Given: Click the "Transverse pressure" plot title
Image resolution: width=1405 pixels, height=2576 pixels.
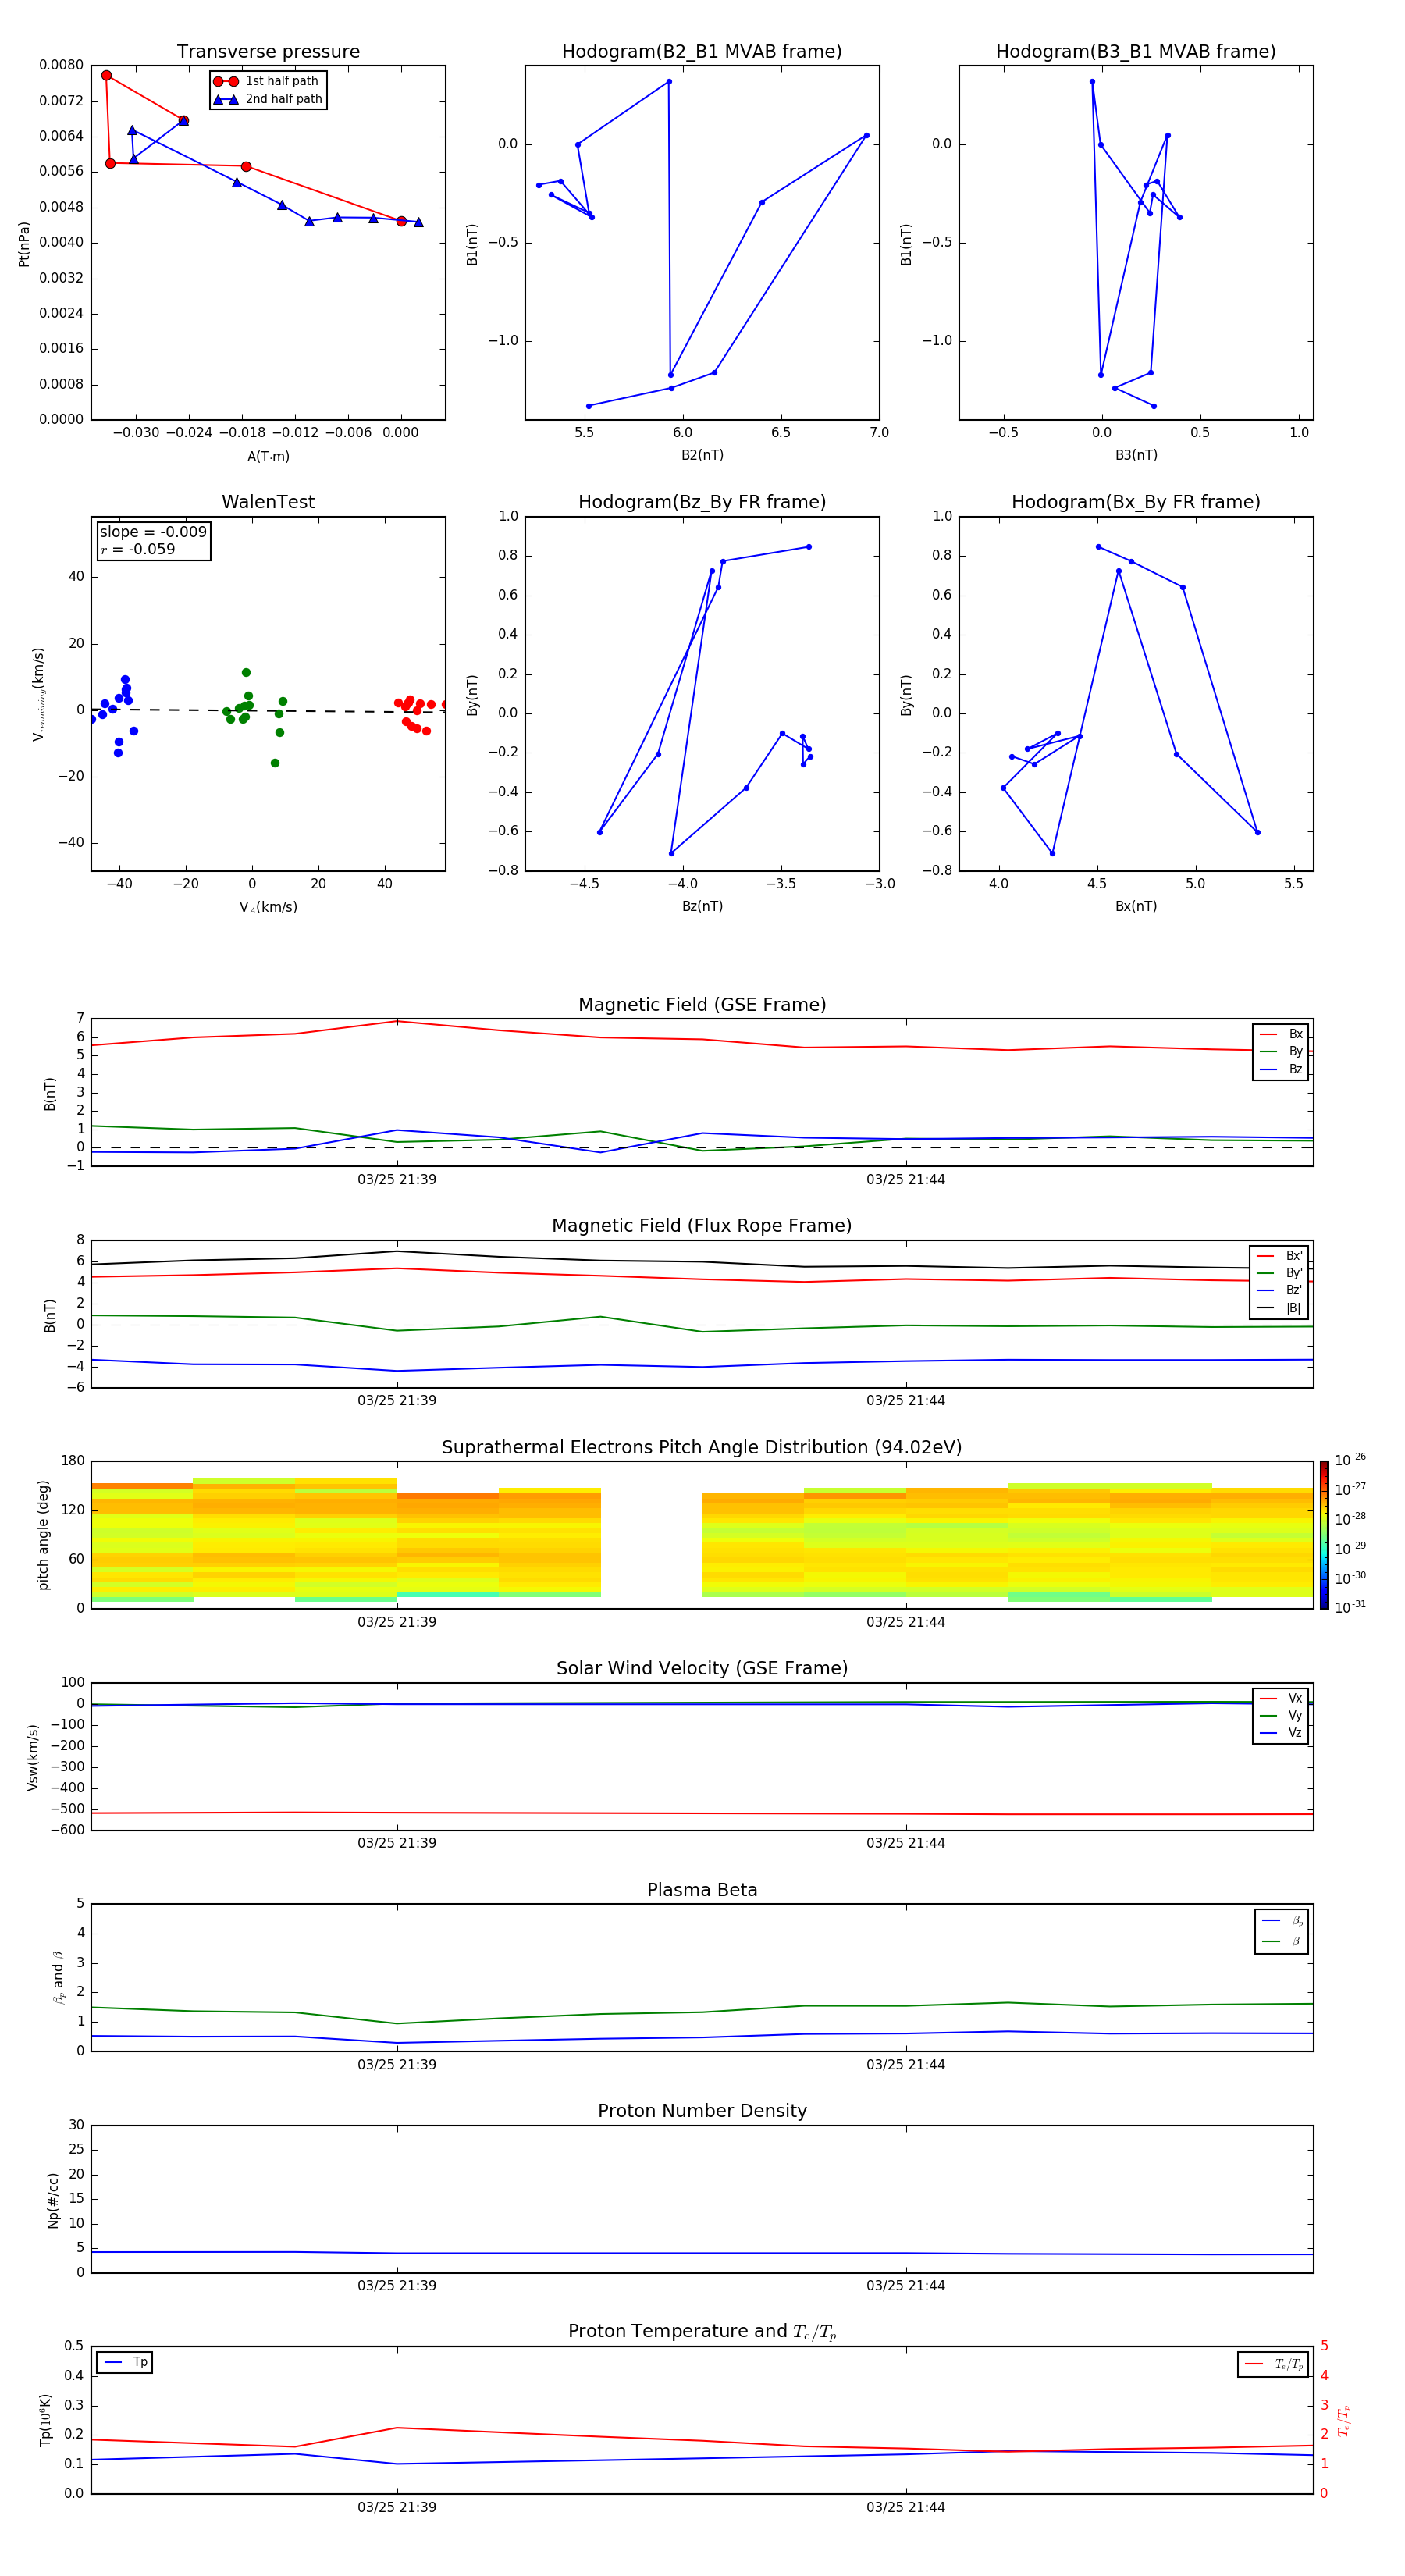Looking at the screenshot, I should point(268,52).
